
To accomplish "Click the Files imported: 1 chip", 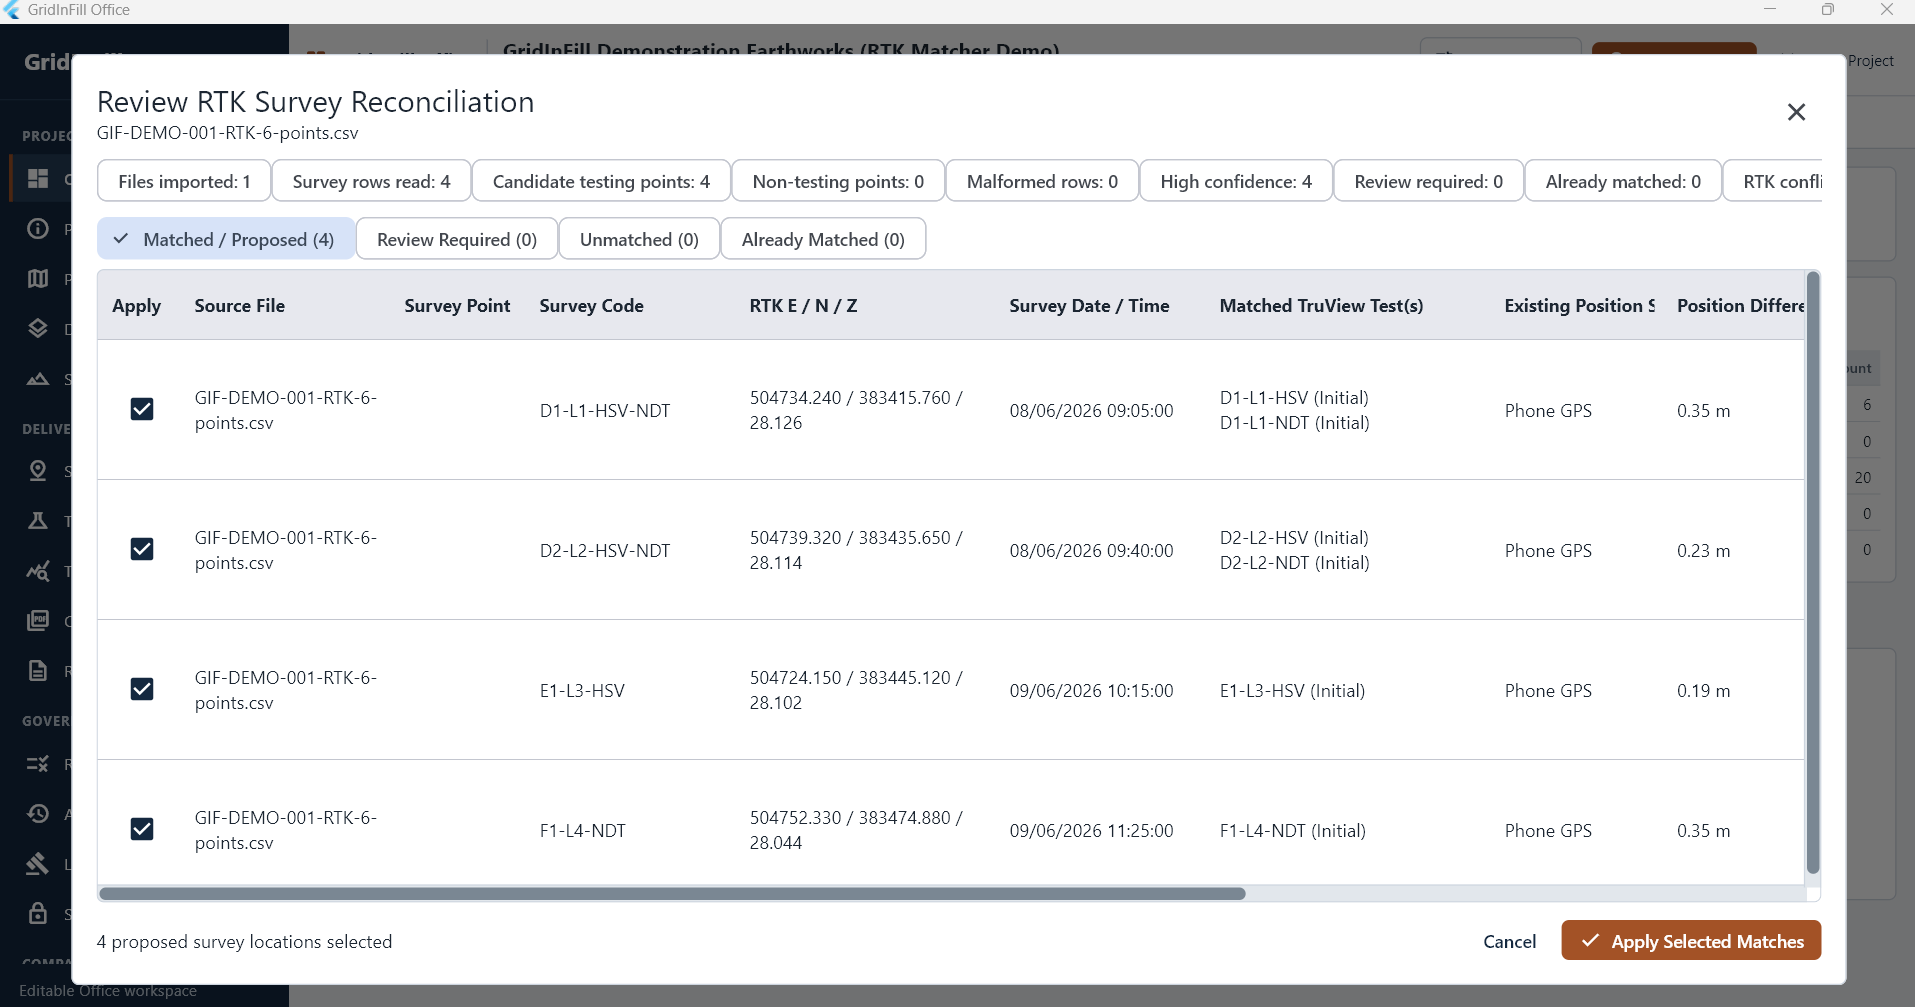I will coord(184,181).
